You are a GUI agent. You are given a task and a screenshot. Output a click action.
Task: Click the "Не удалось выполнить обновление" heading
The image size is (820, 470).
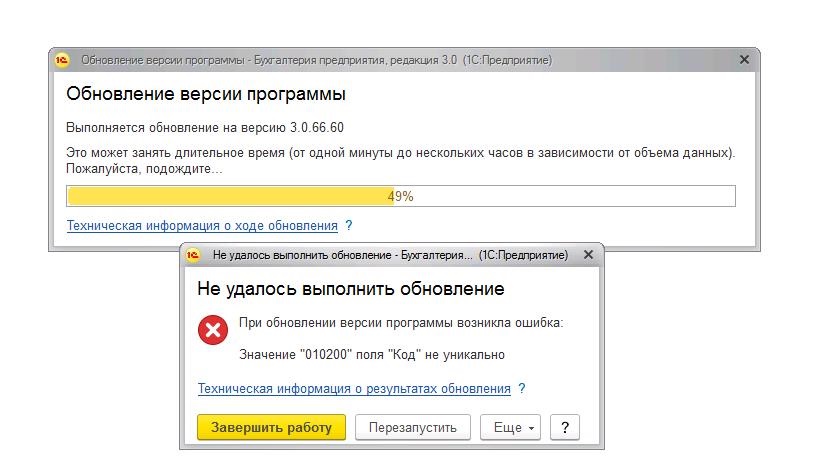tap(350, 289)
